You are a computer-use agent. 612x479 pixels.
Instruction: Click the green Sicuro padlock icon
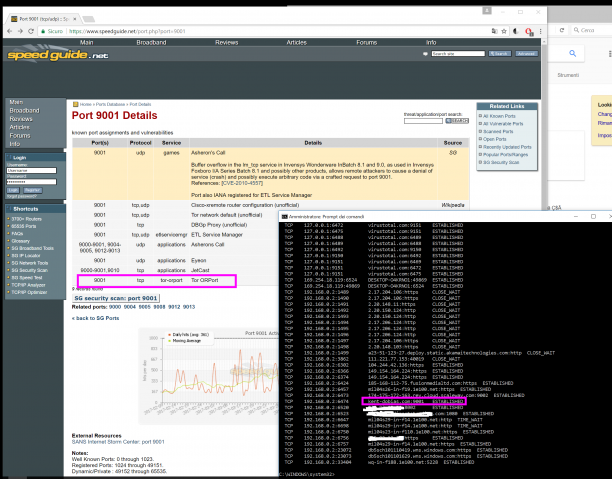tap(43, 31)
